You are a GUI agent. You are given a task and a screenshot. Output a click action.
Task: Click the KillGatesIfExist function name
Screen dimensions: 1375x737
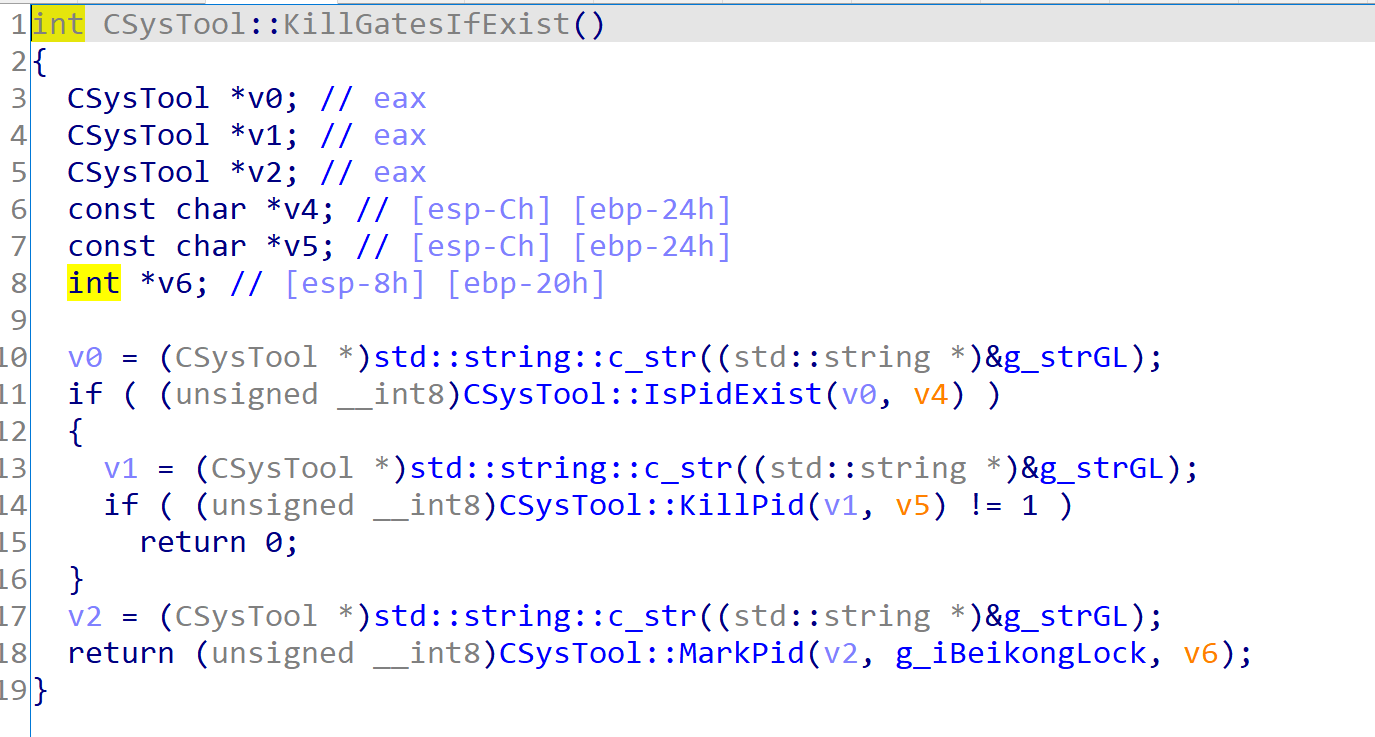click(428, 24)
